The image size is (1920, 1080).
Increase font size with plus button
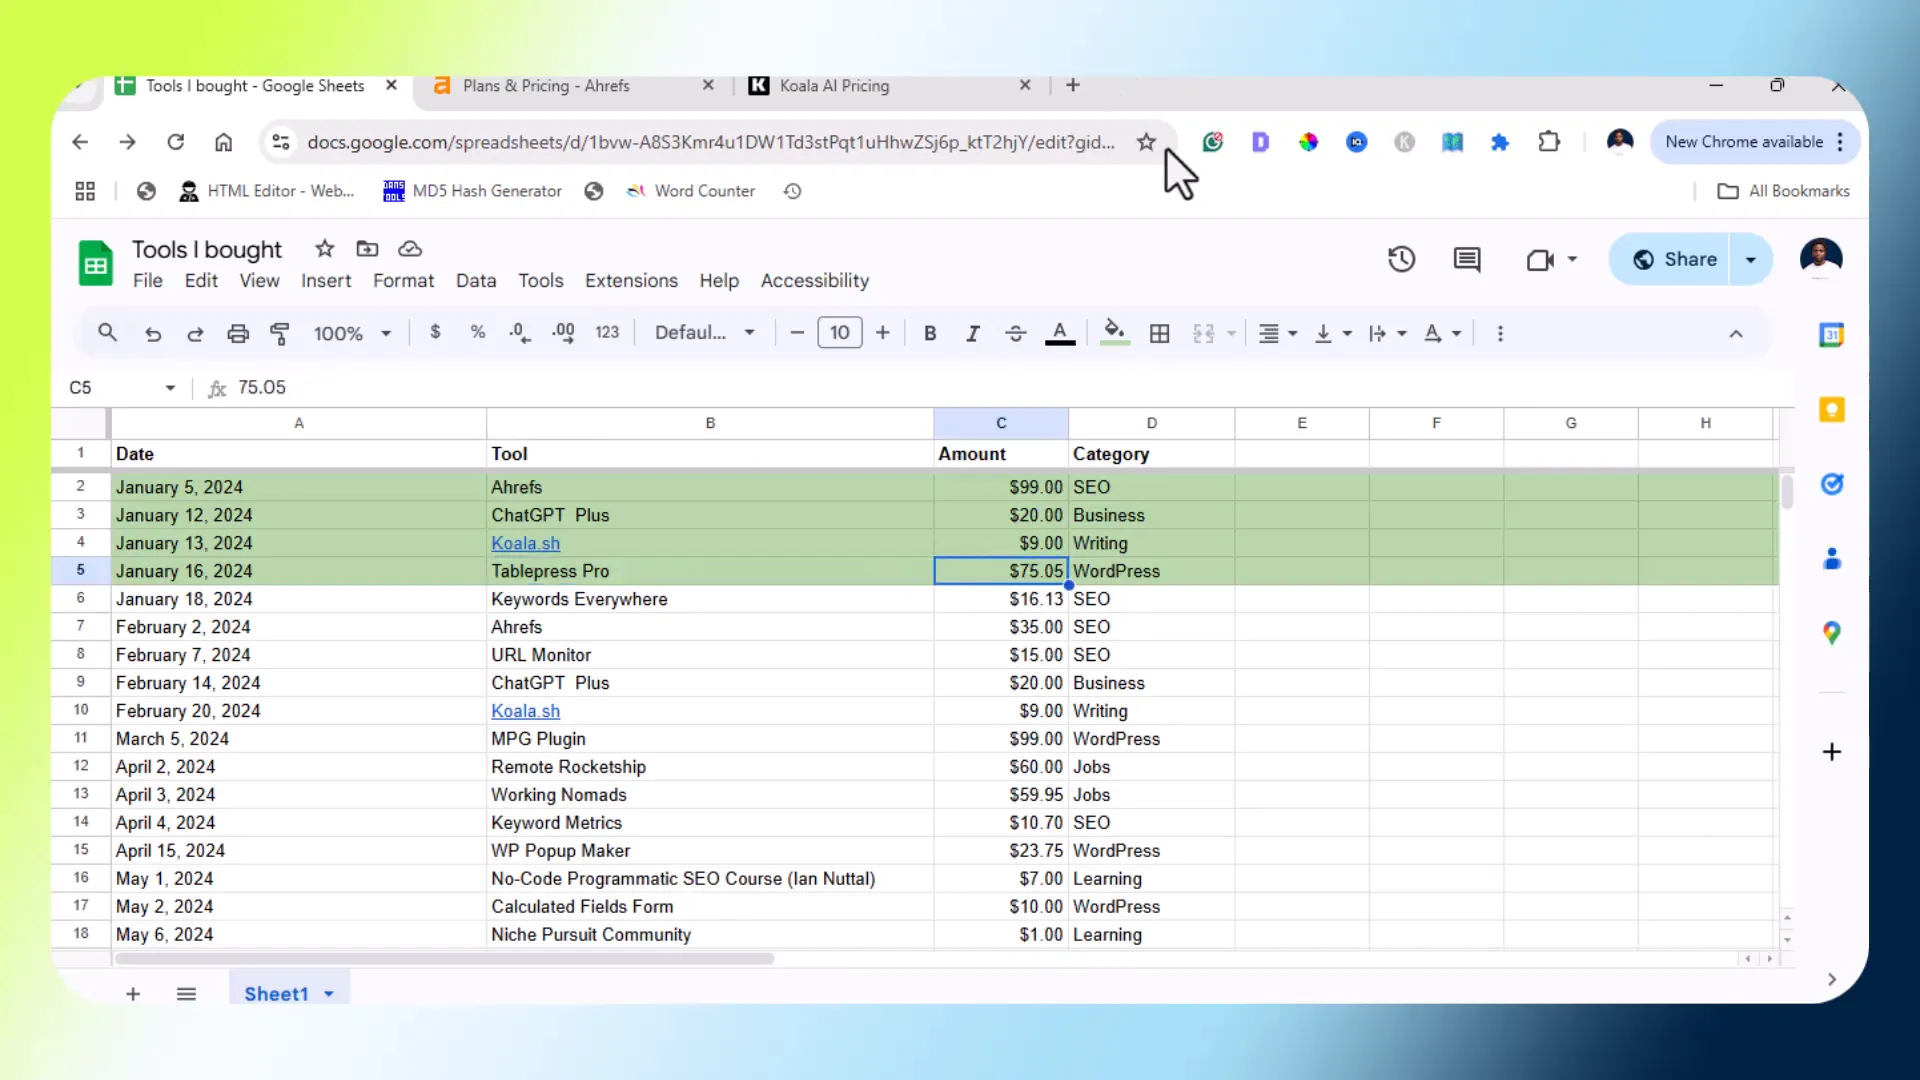tap(882, 333)
